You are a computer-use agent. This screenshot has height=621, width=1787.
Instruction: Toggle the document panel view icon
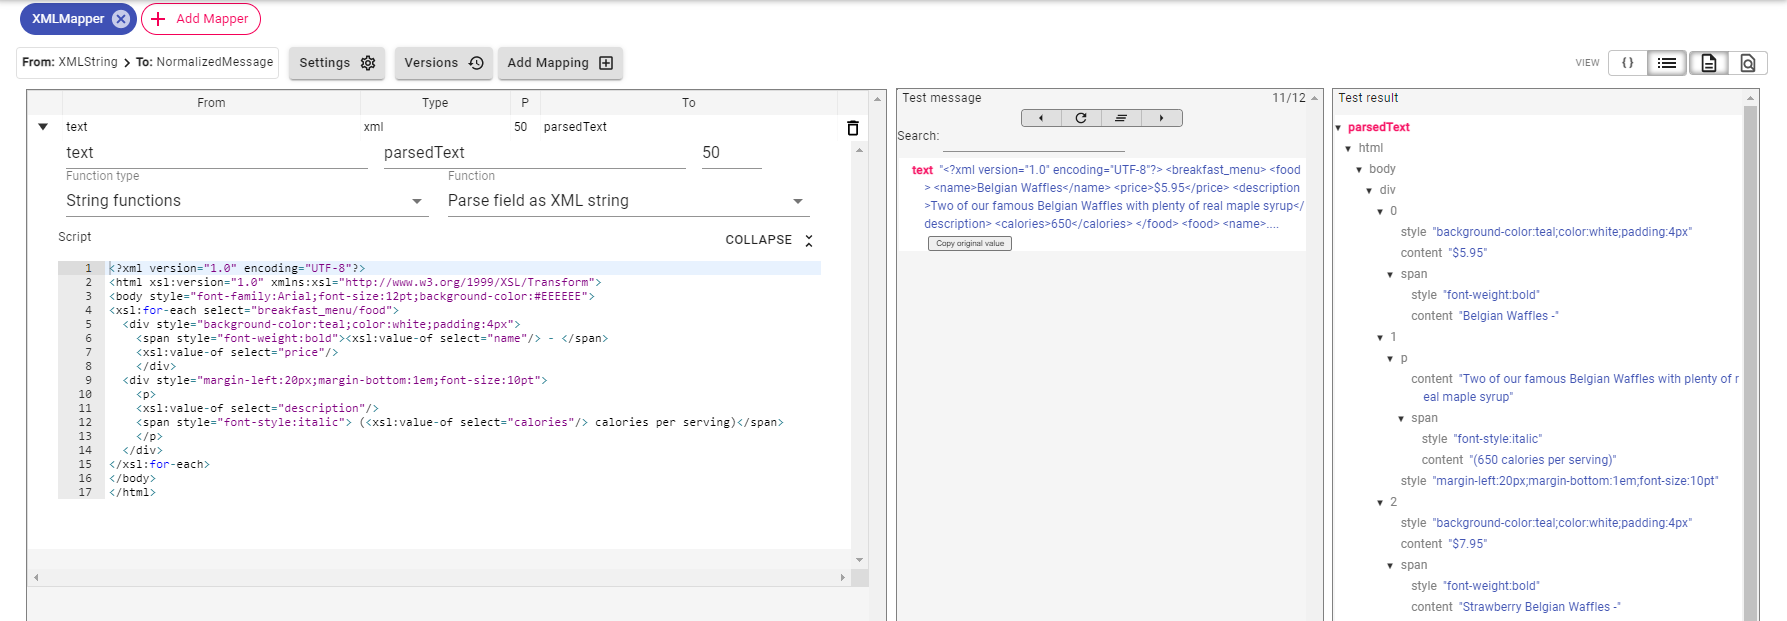coord(1709,63)
